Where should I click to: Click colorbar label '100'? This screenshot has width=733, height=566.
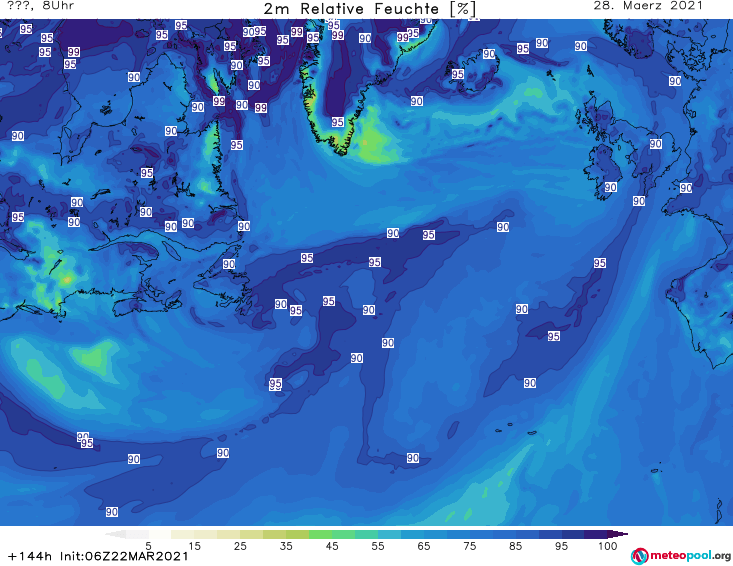[608, 546]
